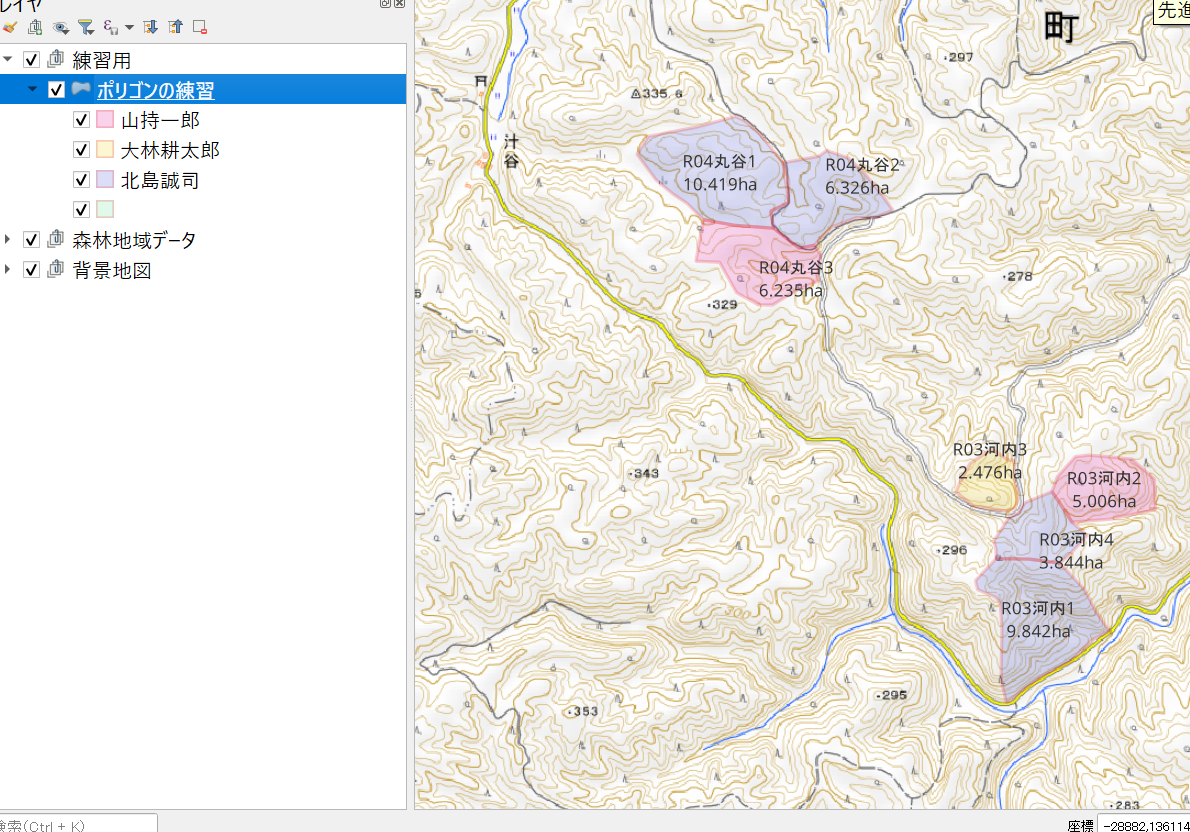The image size is (1190, 832).
Task: Click the expand all layers icon
Action: (x=150, y=27)
